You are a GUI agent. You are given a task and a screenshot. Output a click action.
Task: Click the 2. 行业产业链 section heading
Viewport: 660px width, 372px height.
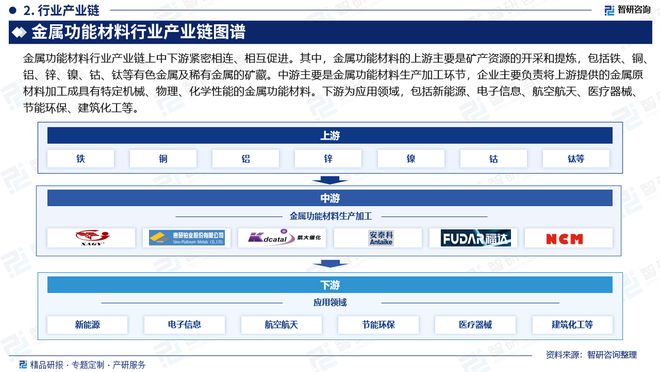click(x=61, y=10)
